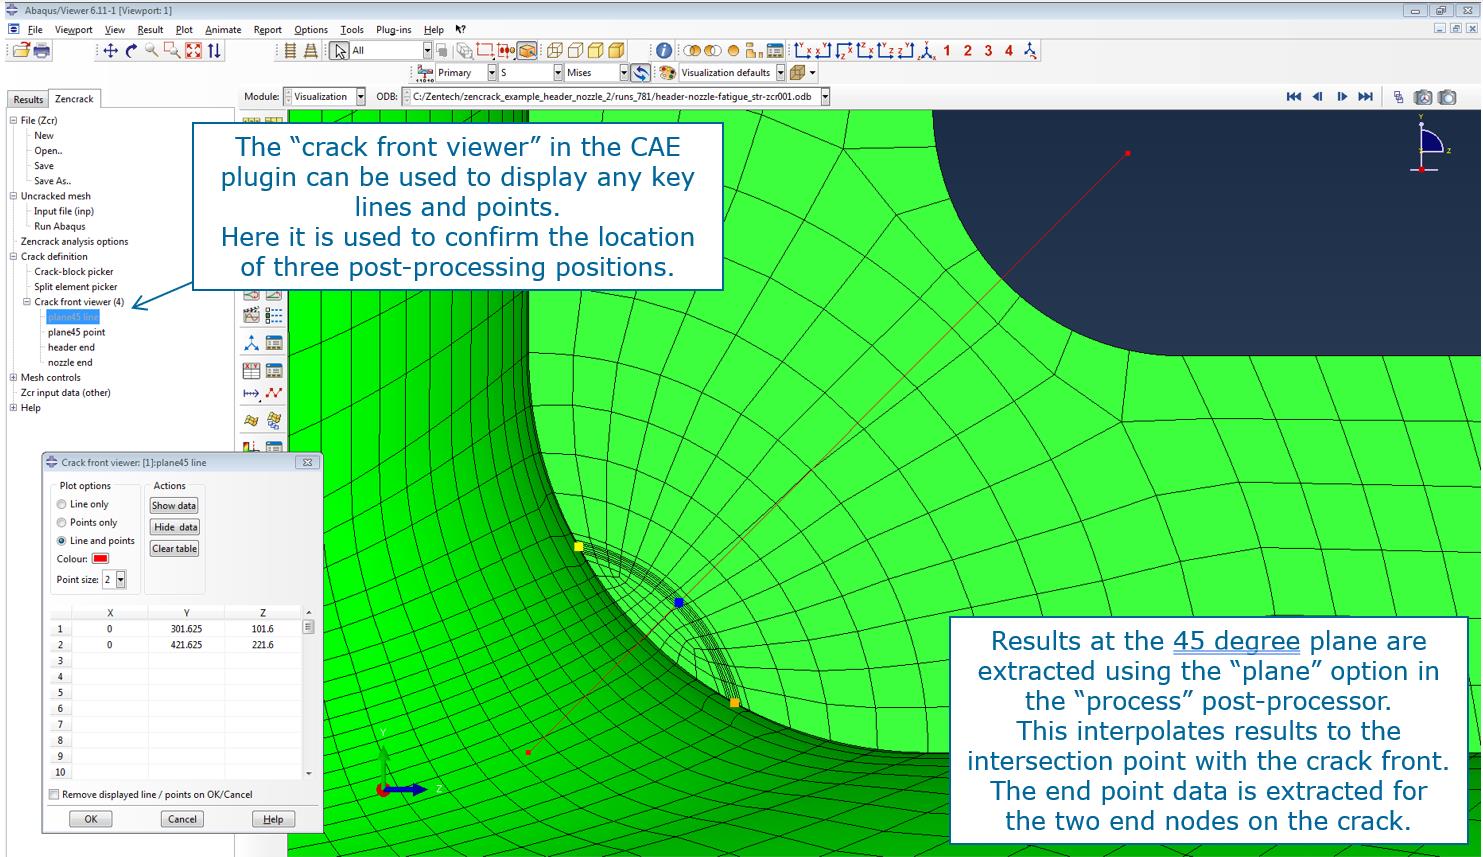Jump to the last frame
This screenshot has height=857, width=1483.
click(1366, 97)
